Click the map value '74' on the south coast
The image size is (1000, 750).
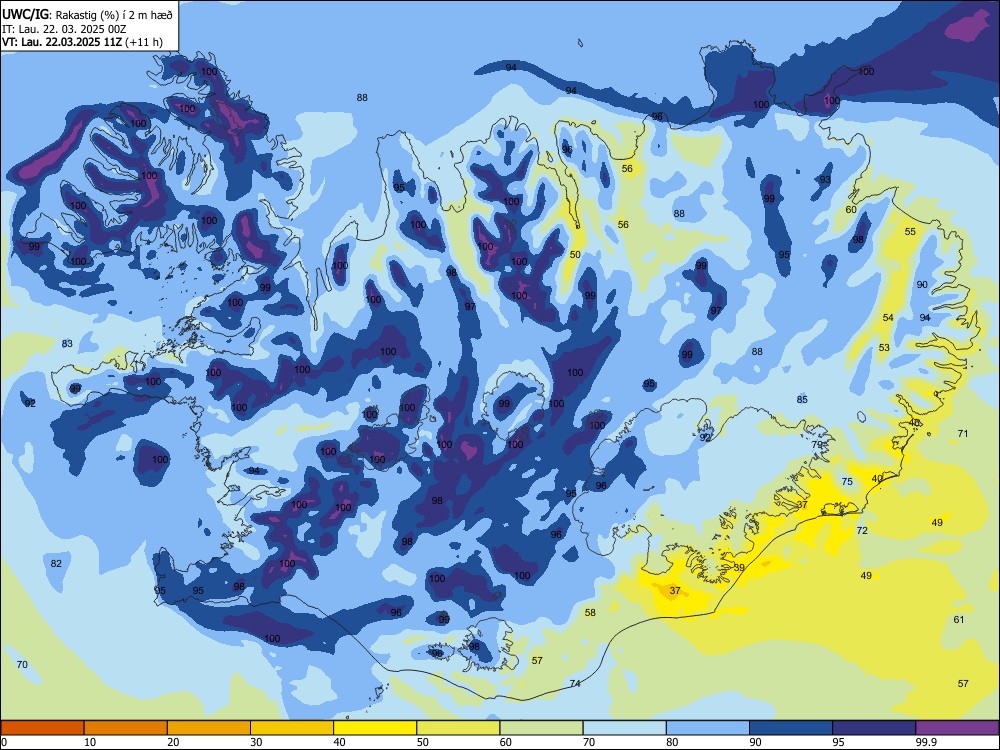pos(575,683)
